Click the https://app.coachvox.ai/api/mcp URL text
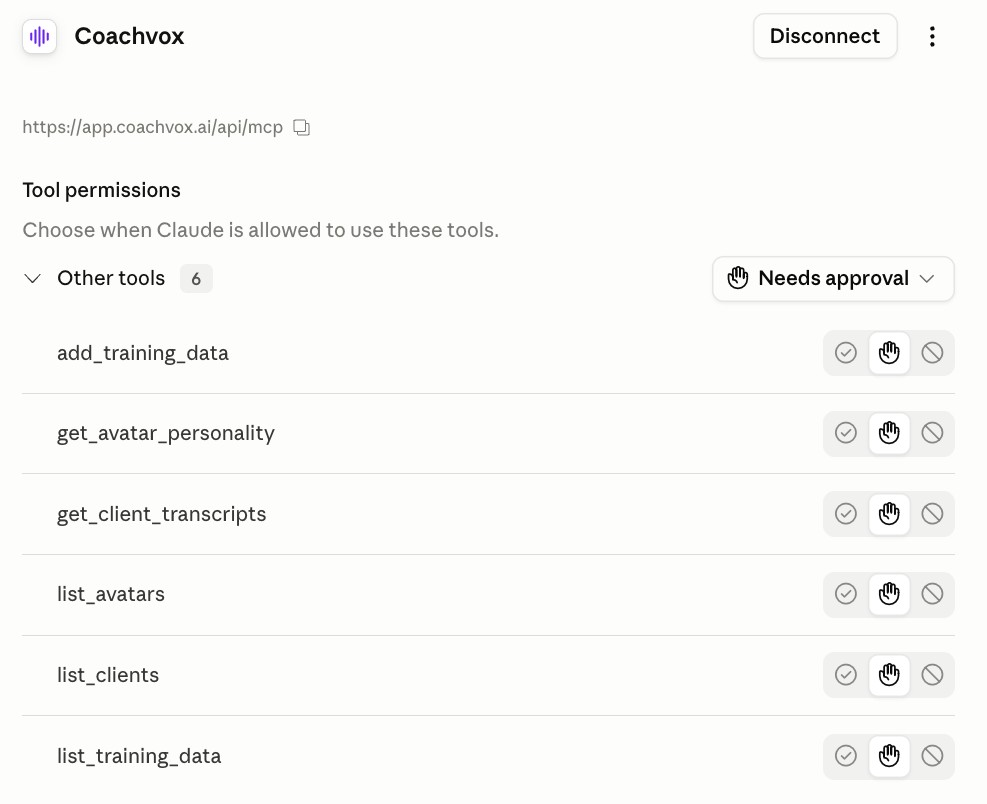Screen dimensions: 987x804 [x=153, y=128]
